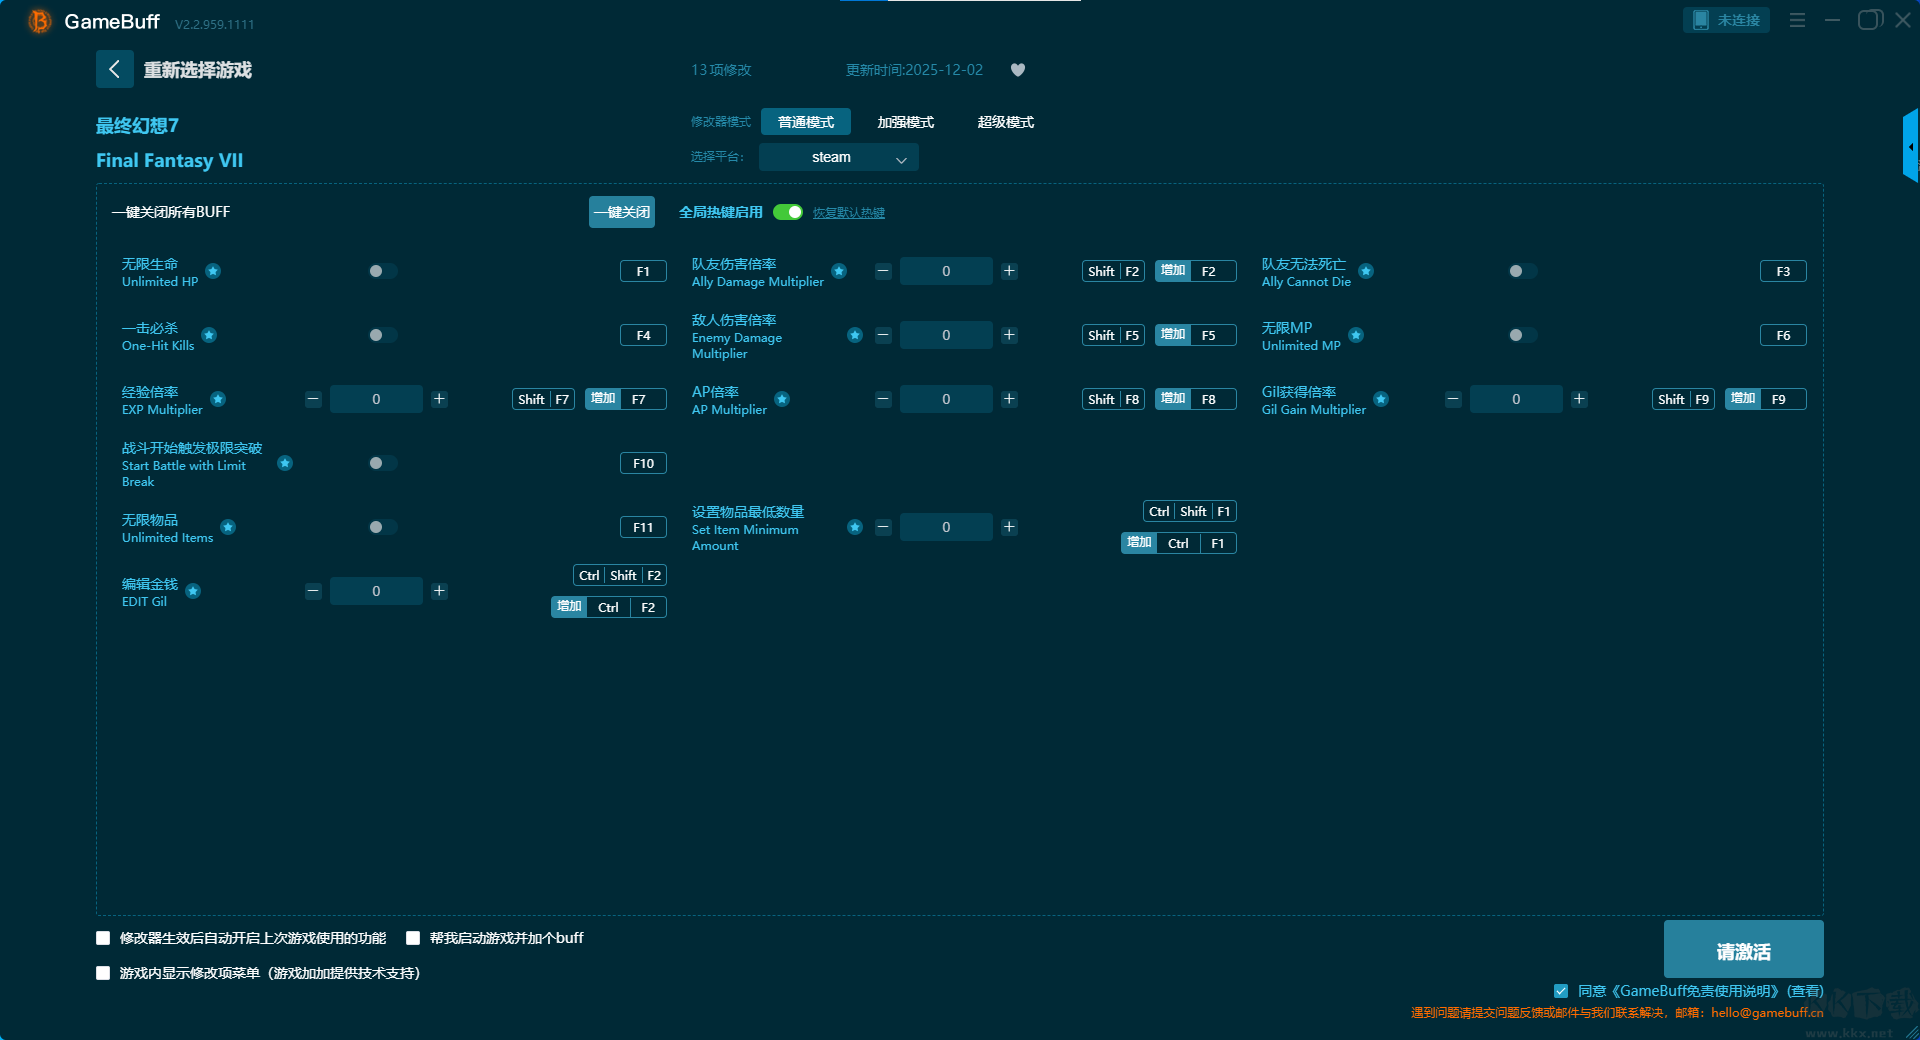Open the steam platform dropdown
The width and height of the screenshot is (1920, 1040).
838,157
